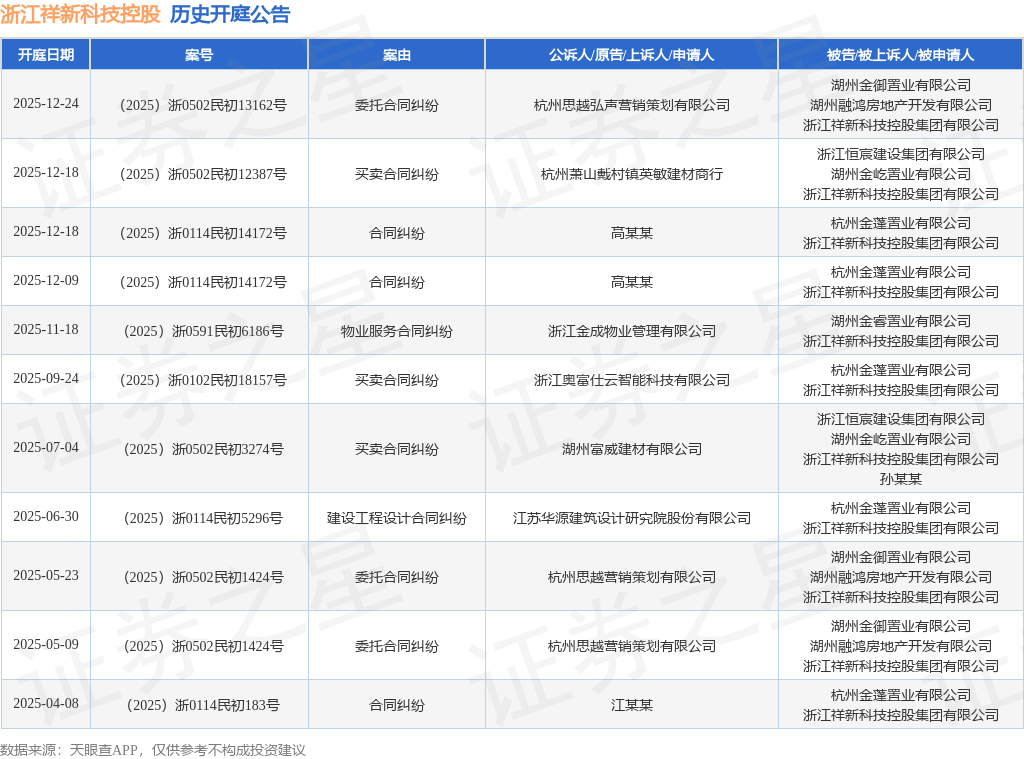Image resolution: width=1024 pixels, height=759 pixels.
Task: Click case number 浙0502民初3274号
Action: click(x=203, y=449)
